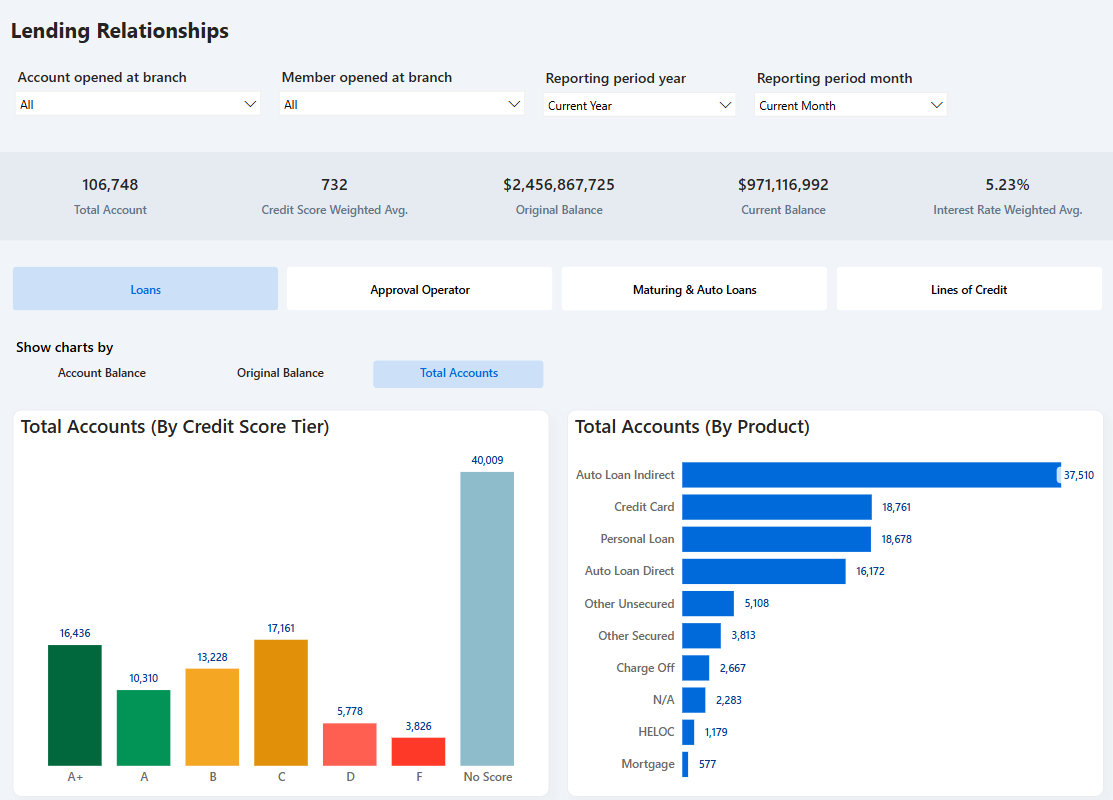
Task: Expand the Reporting period year dropdown
Action: click(x=639, y=105)
